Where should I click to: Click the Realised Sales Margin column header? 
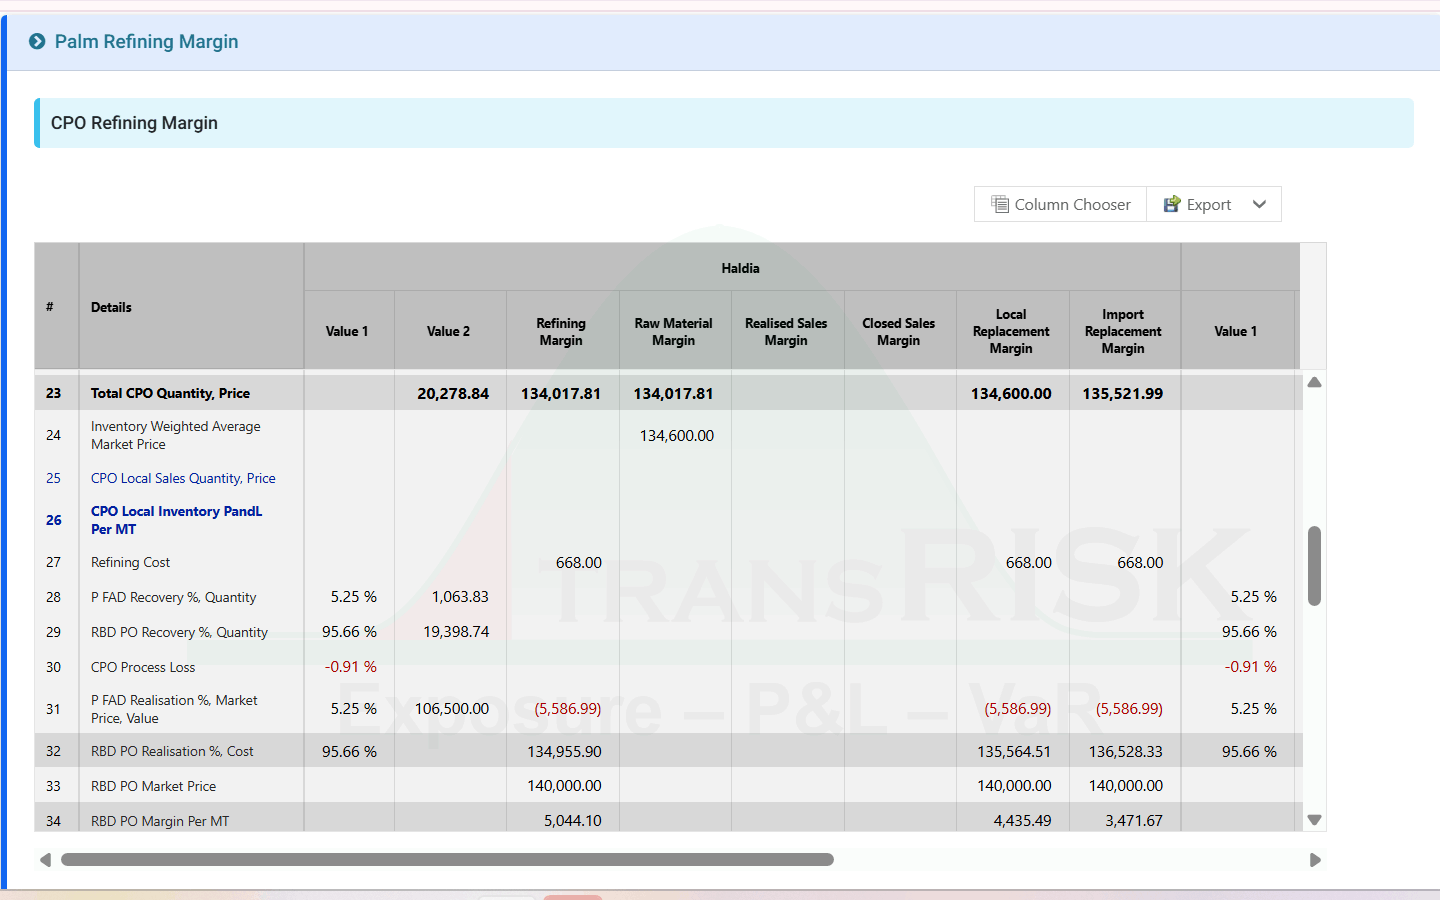pos(787,331)
